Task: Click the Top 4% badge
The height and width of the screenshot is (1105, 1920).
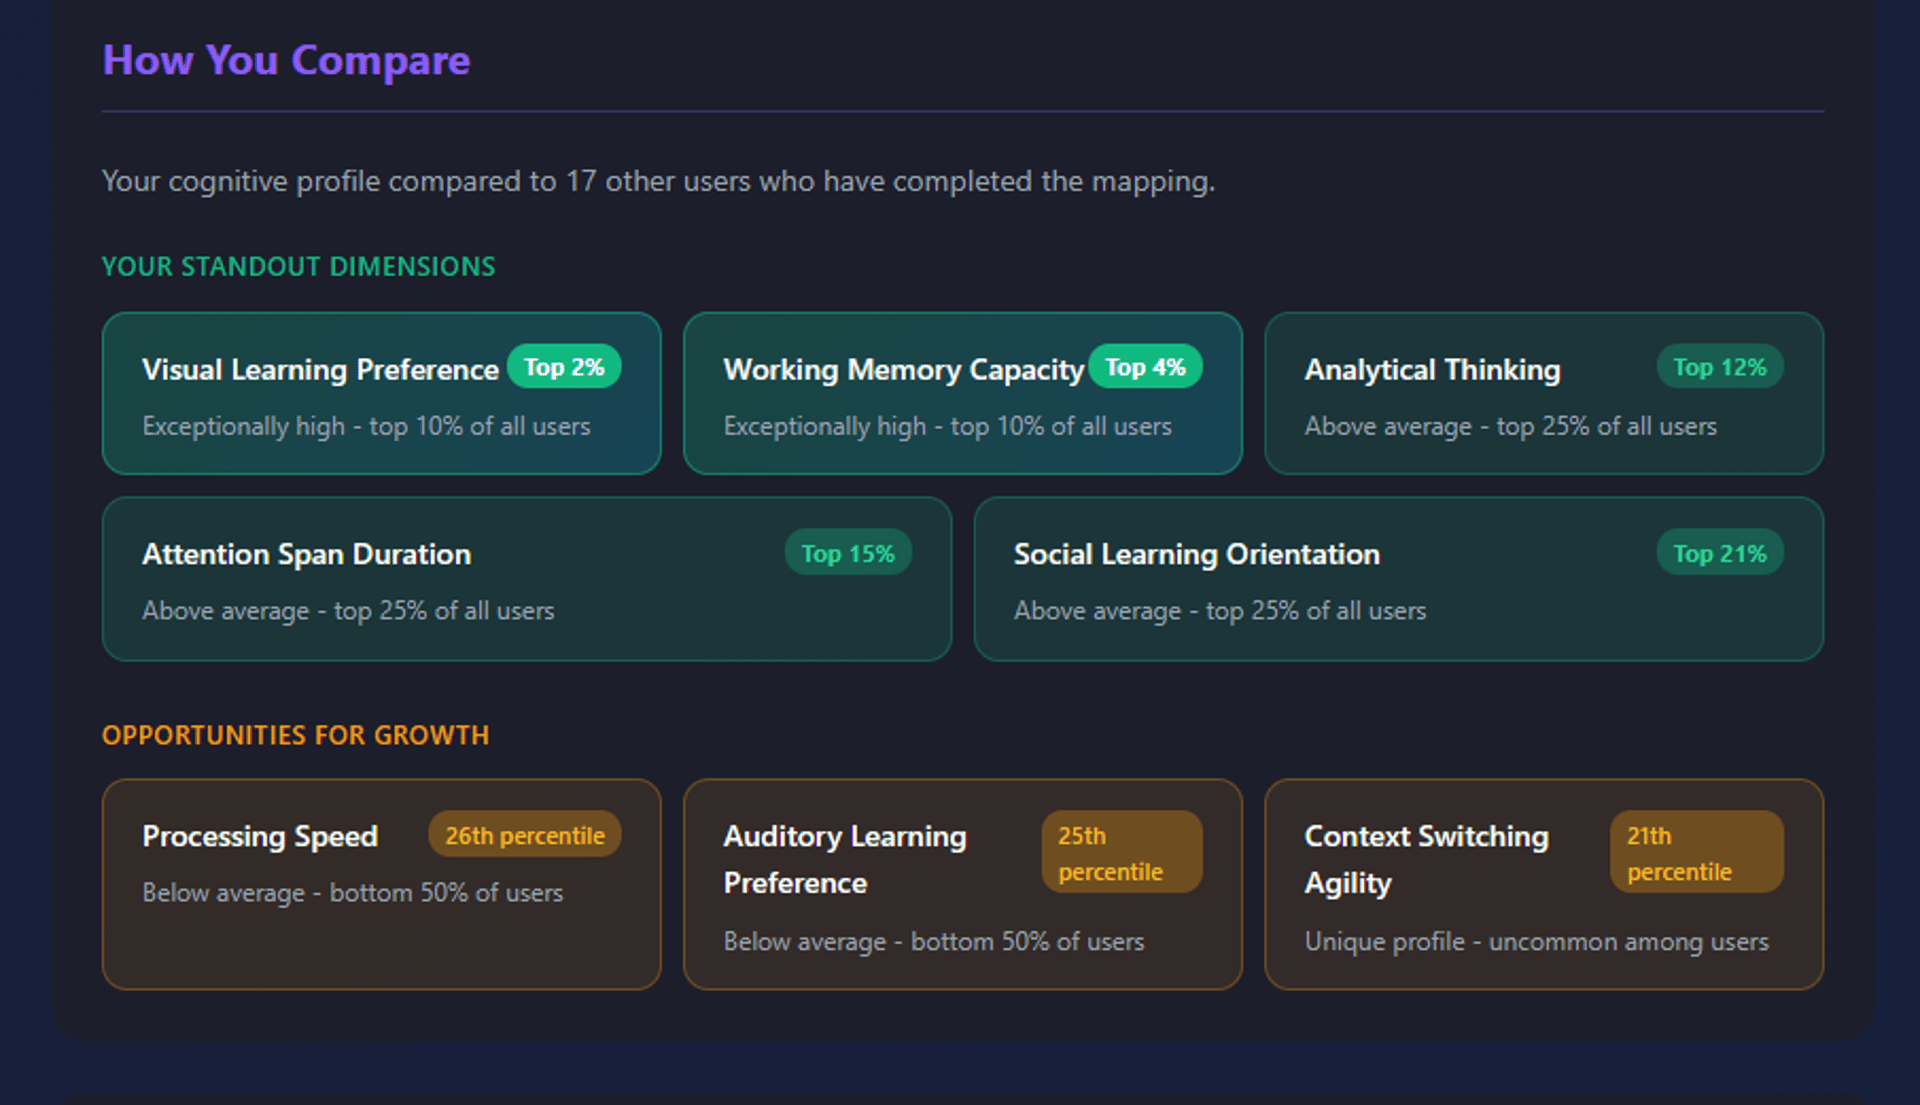Action: (1145, 368)
